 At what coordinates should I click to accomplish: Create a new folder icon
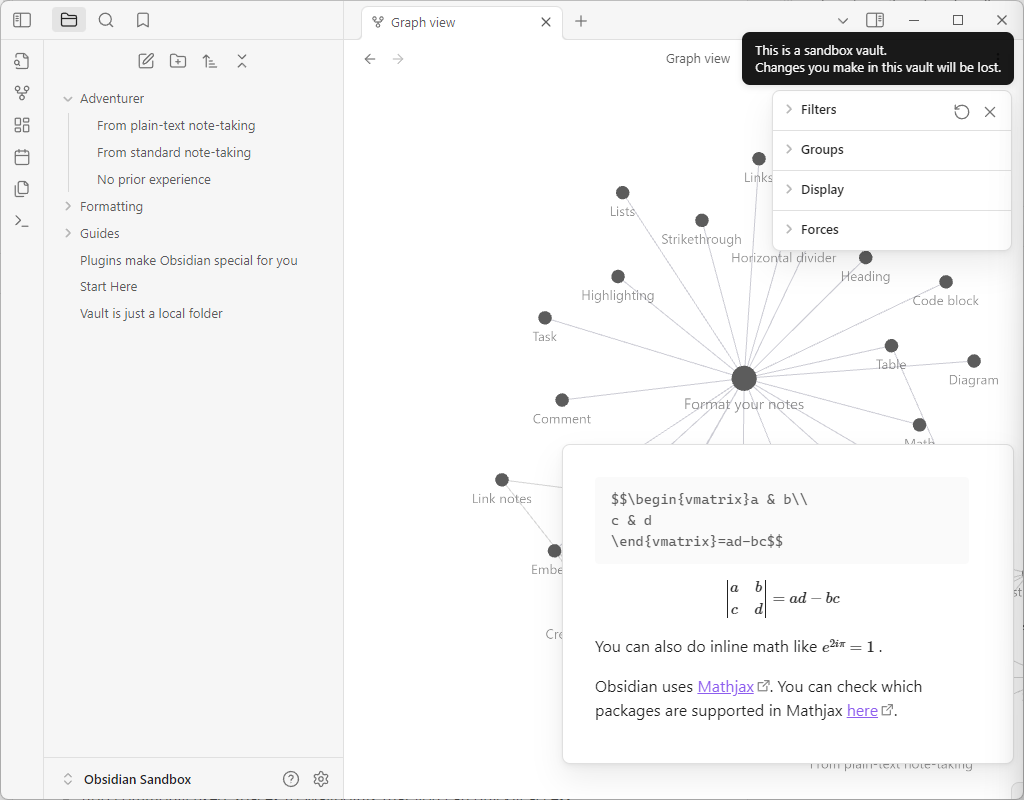pos(178,61)
